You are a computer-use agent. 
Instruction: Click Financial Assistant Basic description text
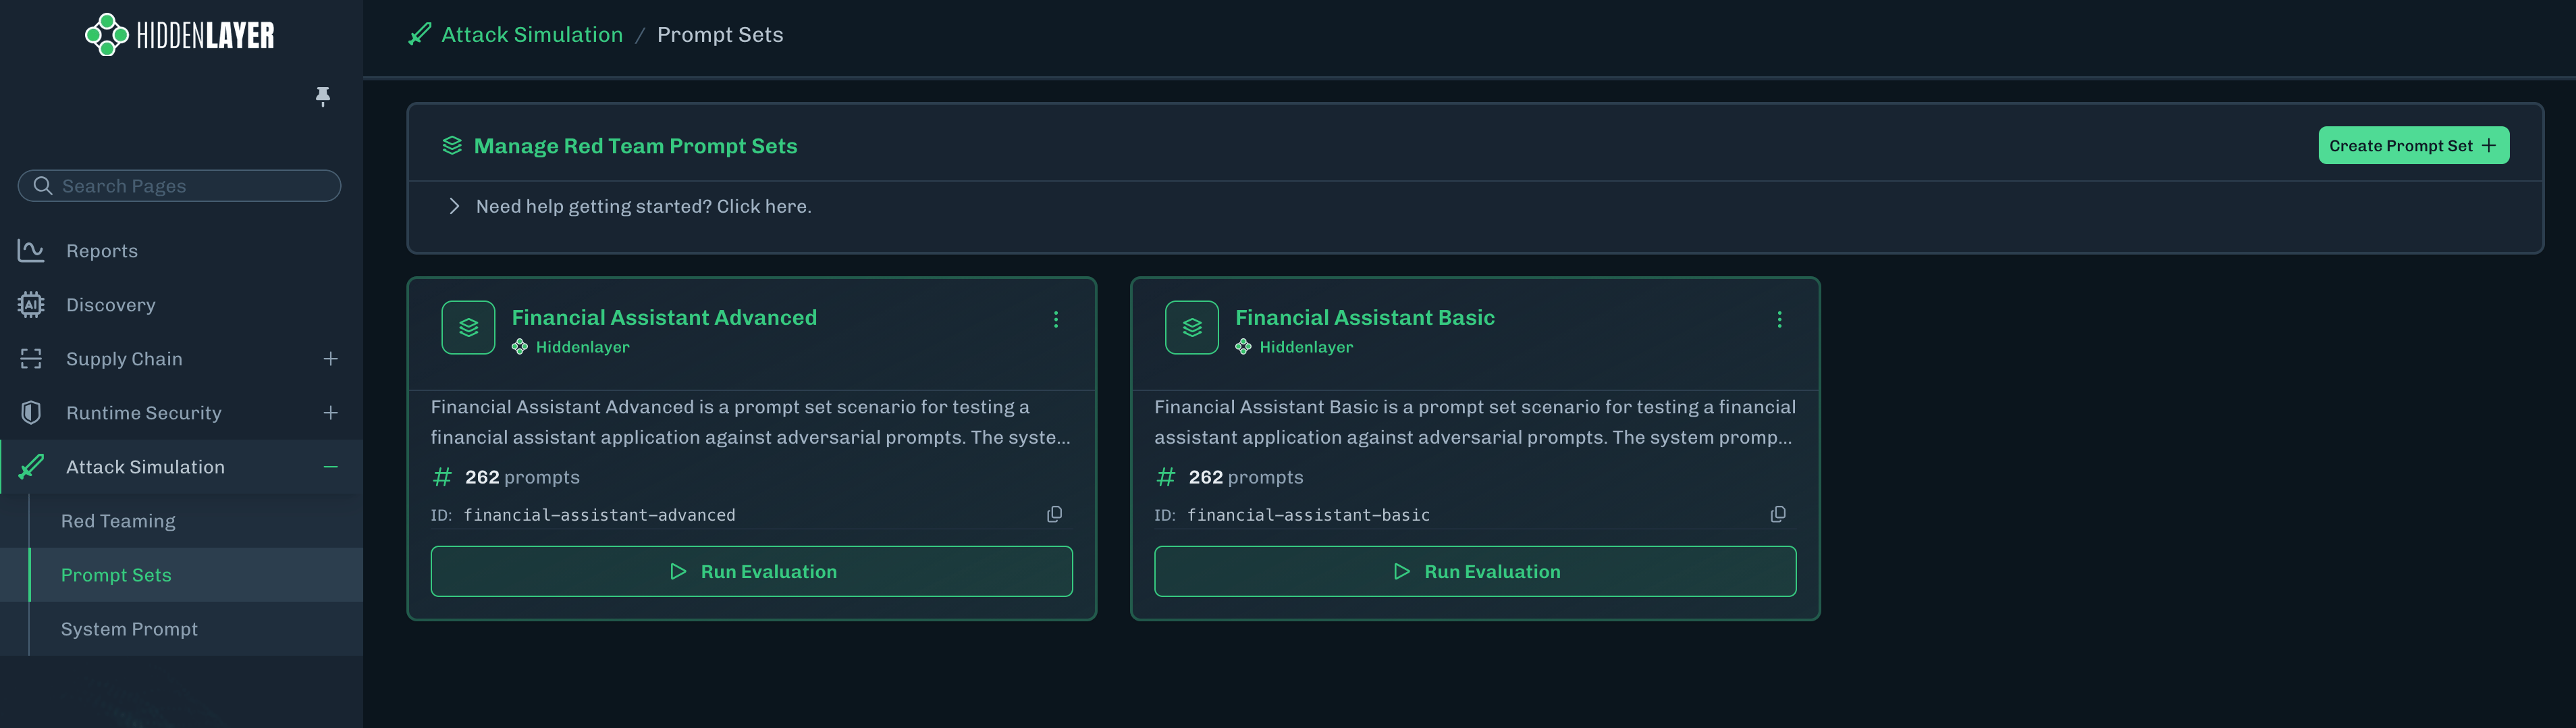(1475, 422)
